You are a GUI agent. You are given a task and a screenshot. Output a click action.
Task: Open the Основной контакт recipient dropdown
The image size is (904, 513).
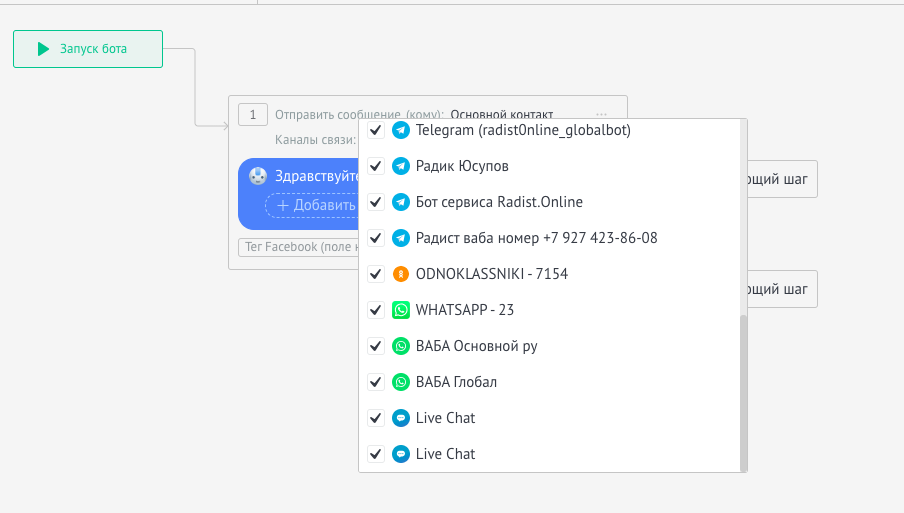(502, 115)
